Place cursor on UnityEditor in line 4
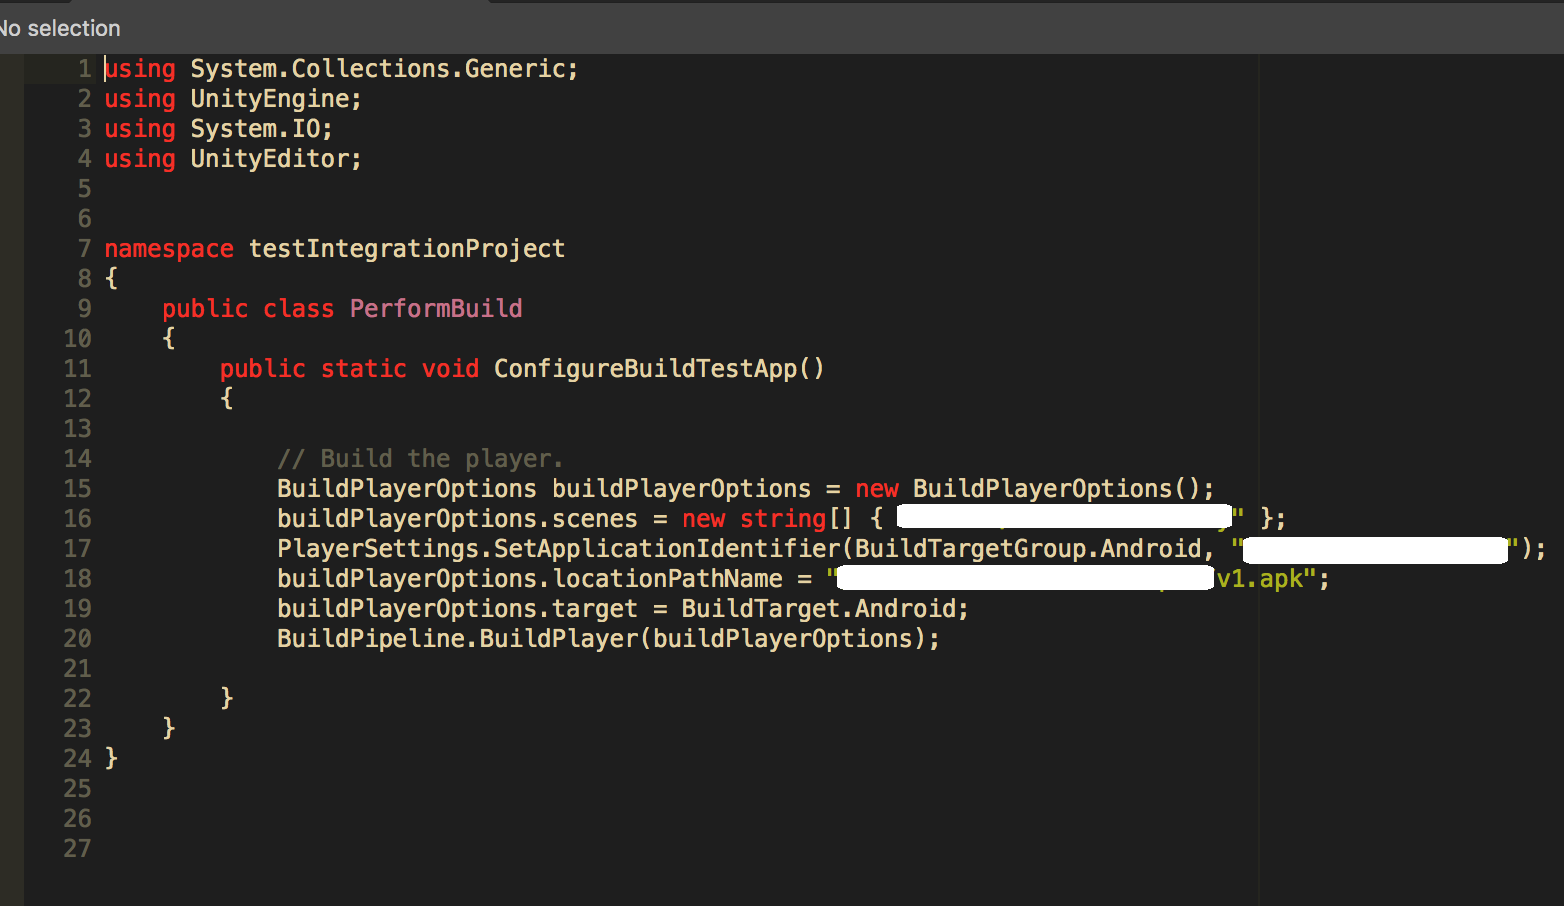Image resolution: width=1564 pixels, height=906 pixels. (269, 159)
